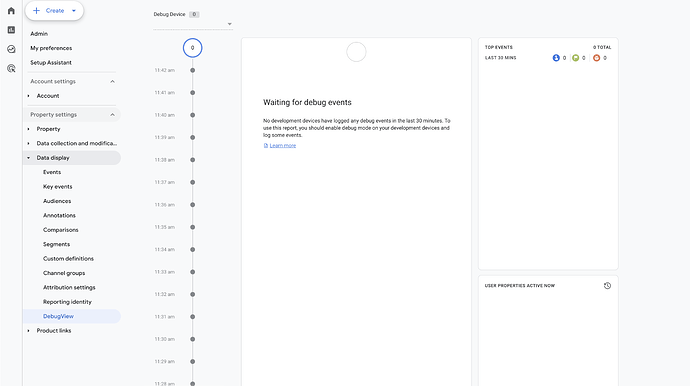Click the blue top events counter icon

[556, 58]
